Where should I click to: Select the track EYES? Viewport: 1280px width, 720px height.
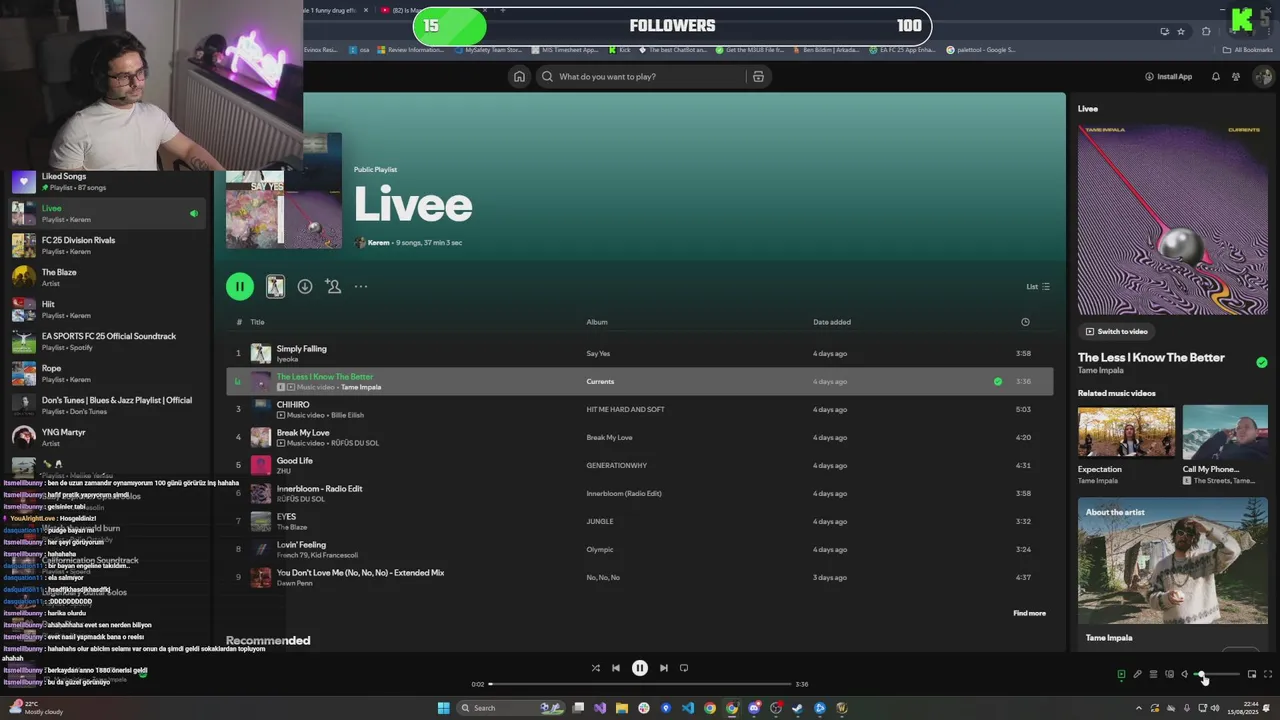tap(639, 521)
